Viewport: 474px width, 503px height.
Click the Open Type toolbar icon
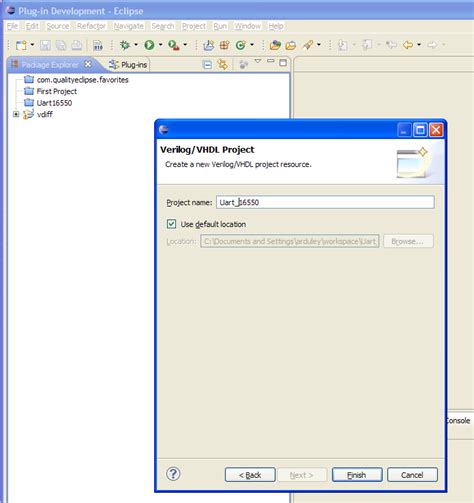(275, 45)
